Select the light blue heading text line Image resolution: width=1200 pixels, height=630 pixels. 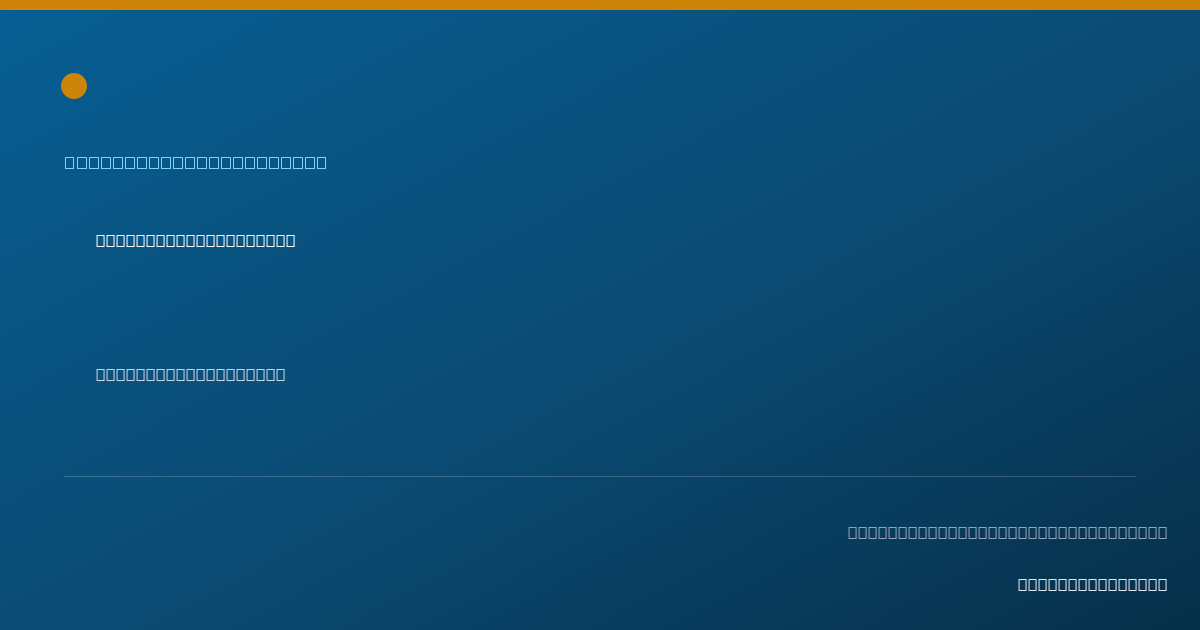point(196,162)
